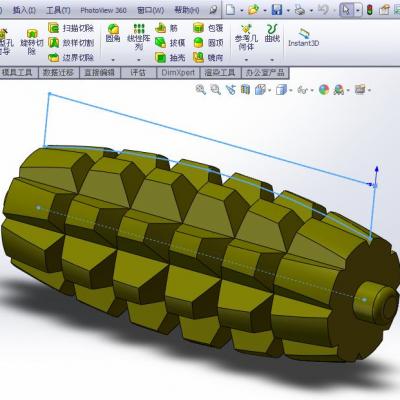The image size is (400, 400).
Task: Open the 工具(T) Tools menu
Action: pyautogui.click(x=58, y=10)
